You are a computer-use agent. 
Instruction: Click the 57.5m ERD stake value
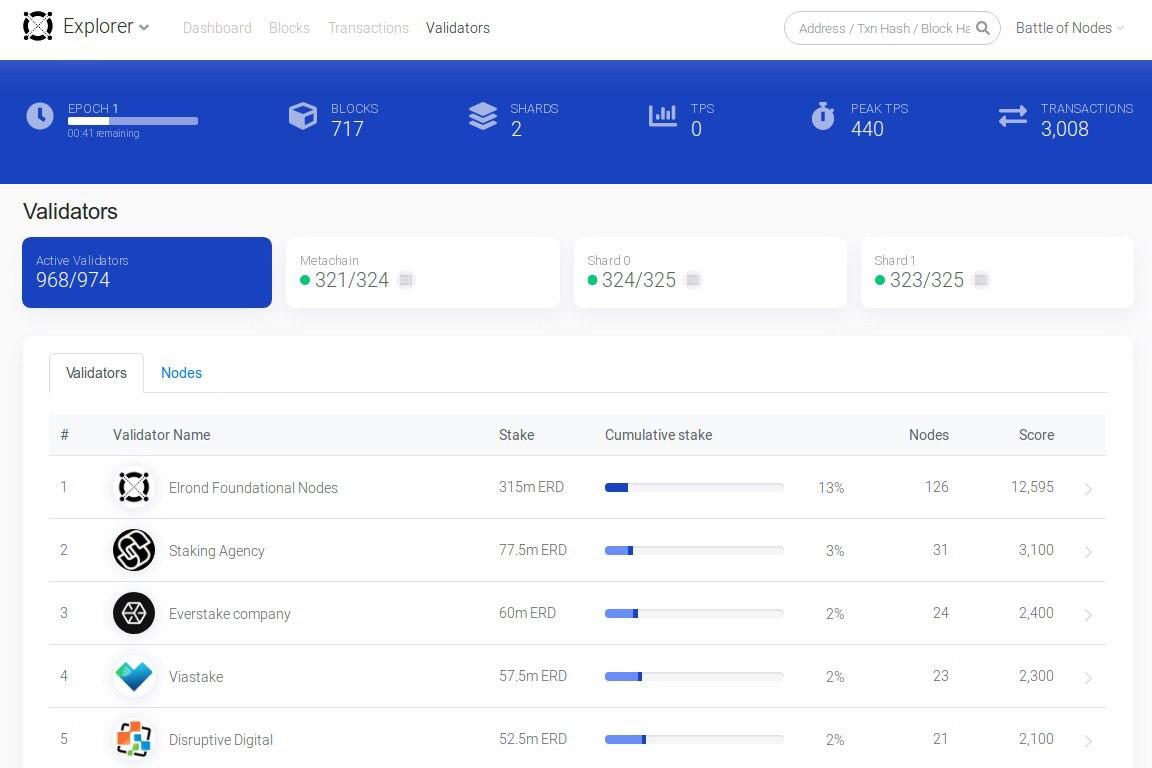click(x=533, y=676)
